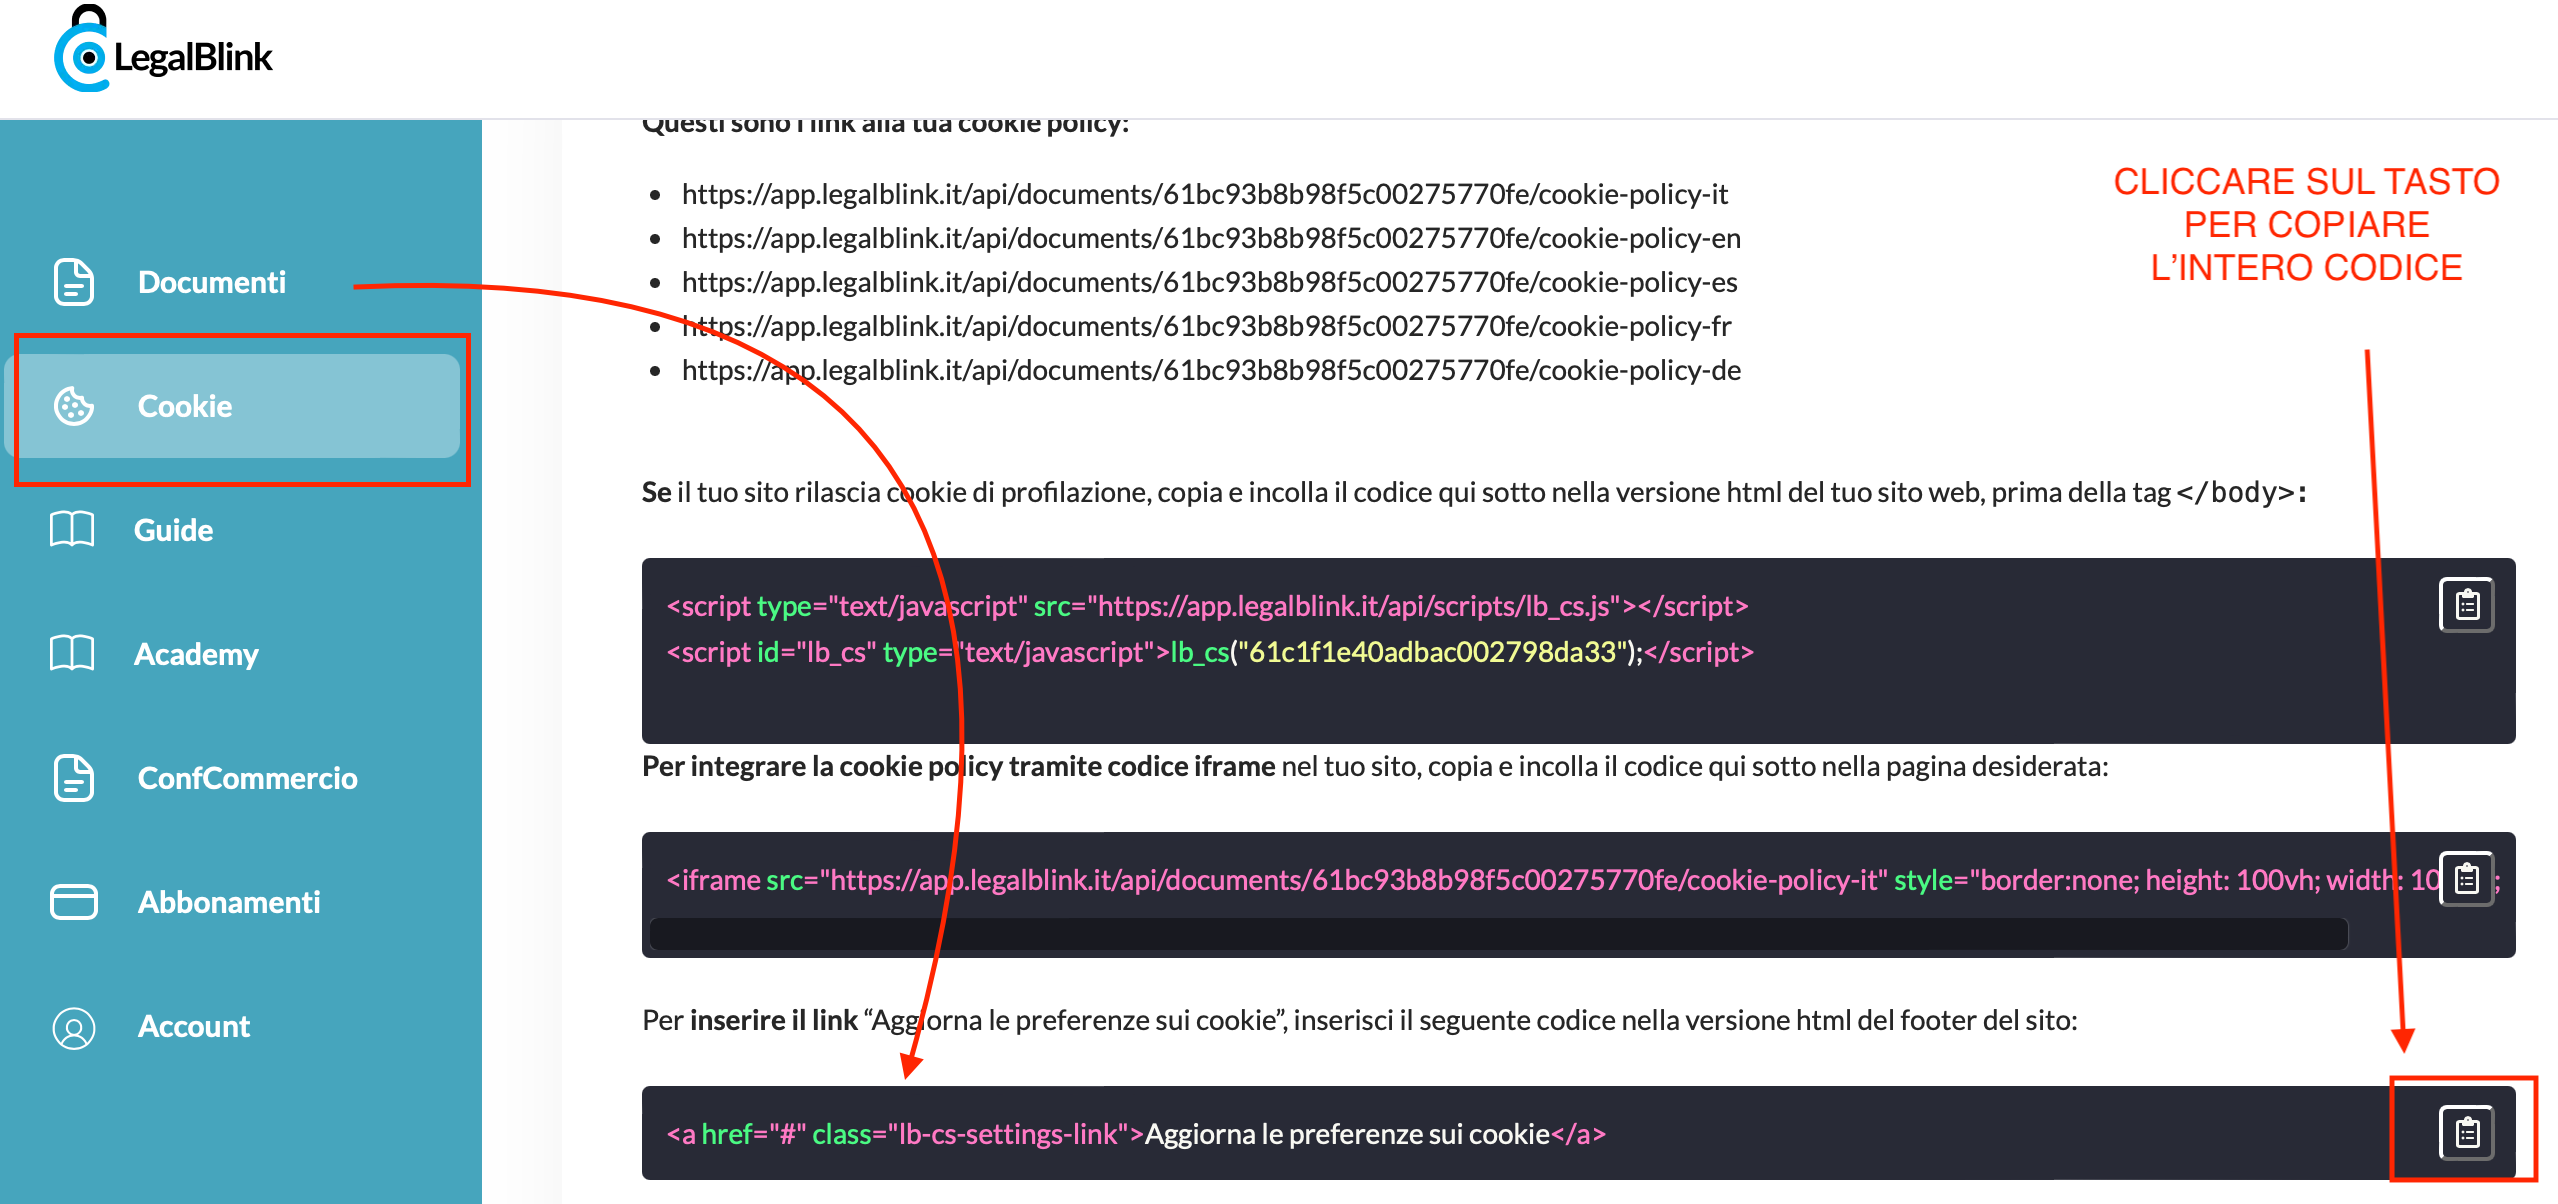Click the LegalBlink logo

click(x=163, y=50)
